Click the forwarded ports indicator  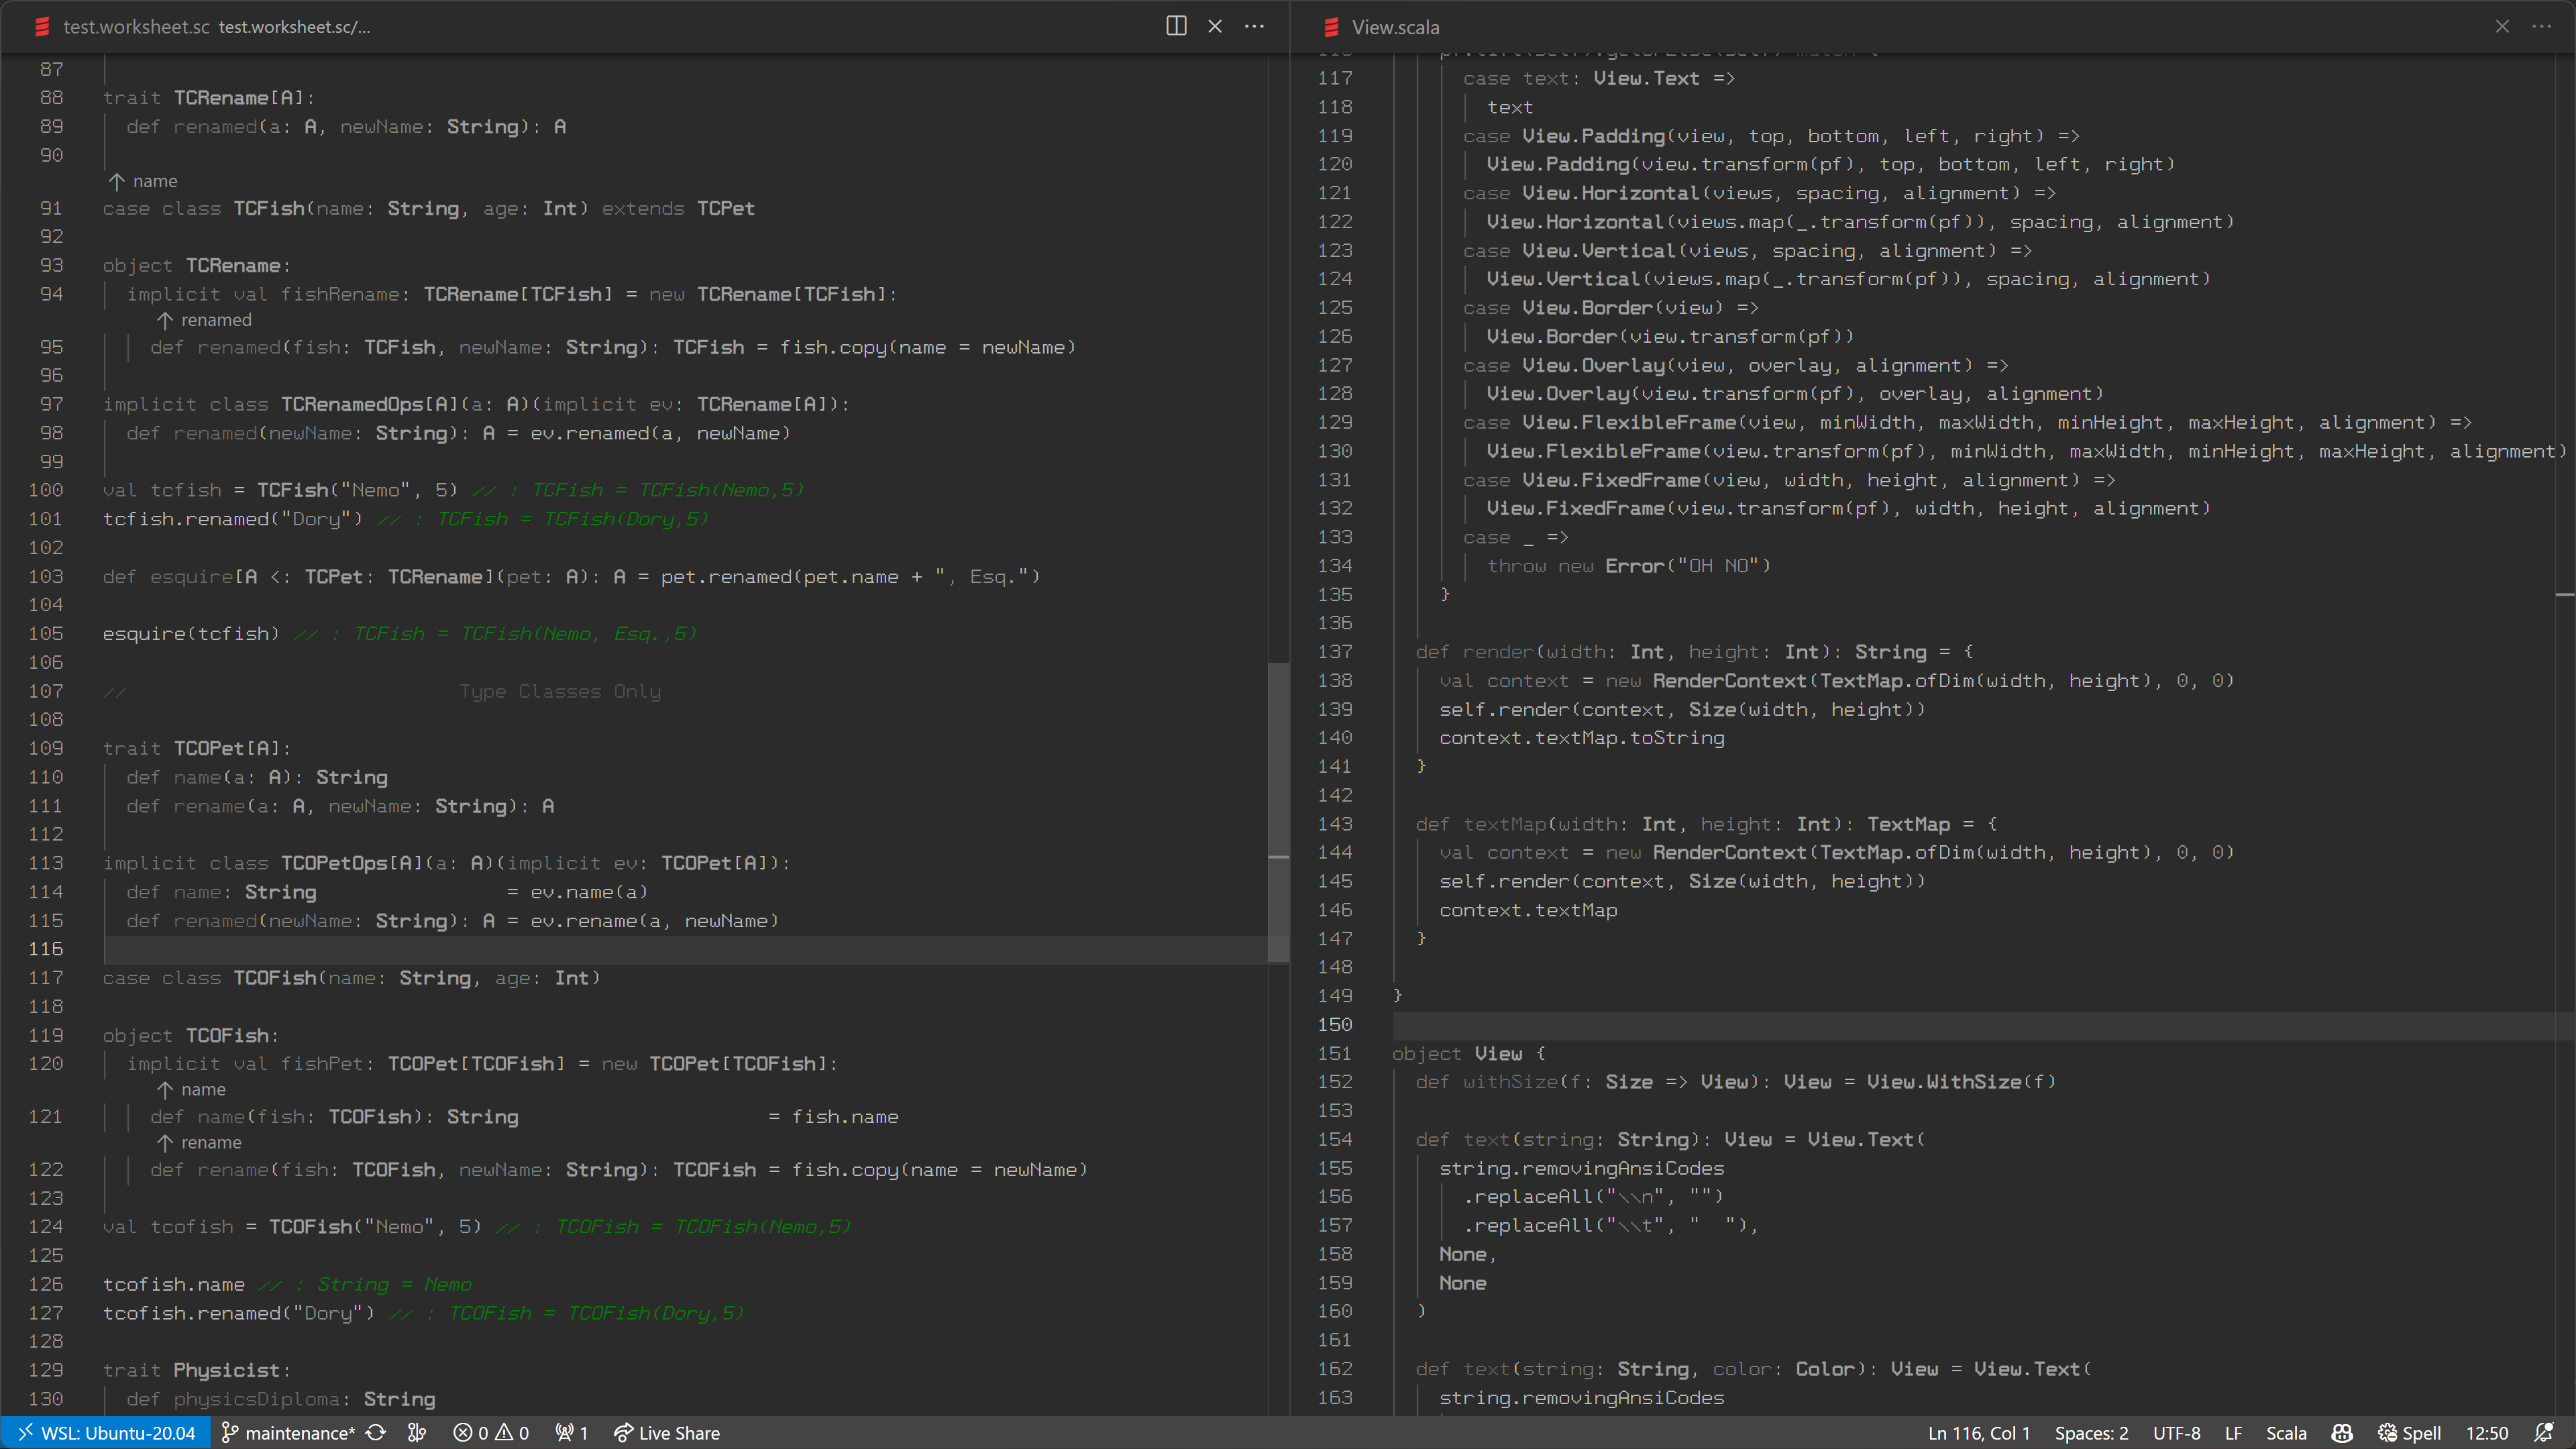click(x=572, y=1433)
